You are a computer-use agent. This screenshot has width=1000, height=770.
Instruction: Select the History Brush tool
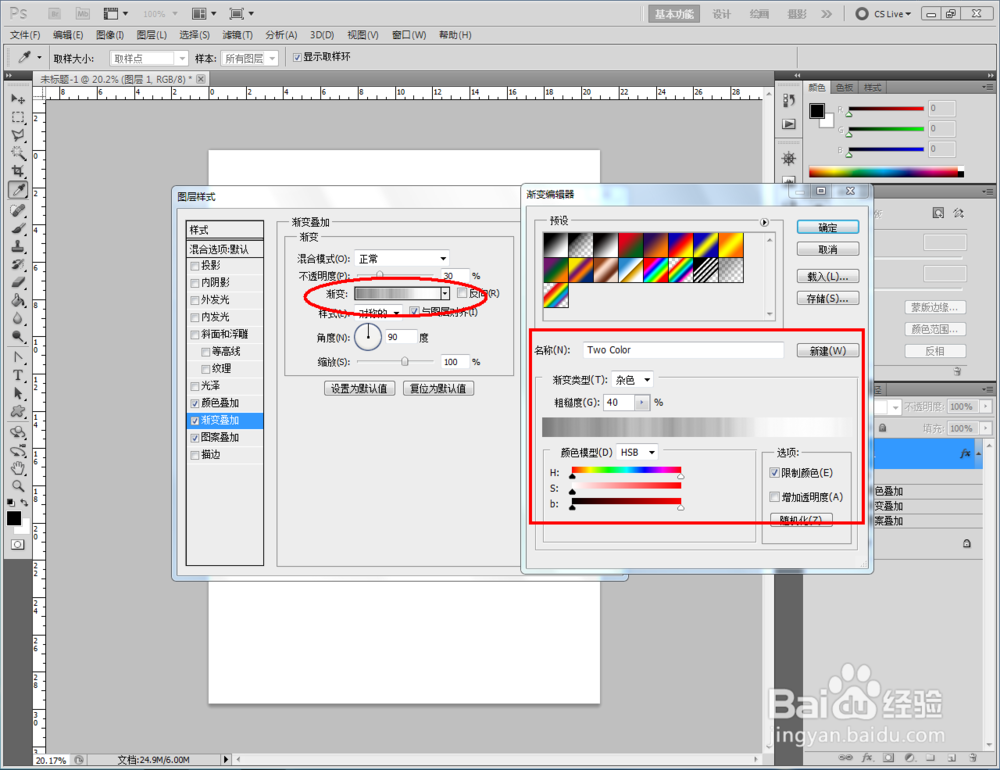pos(18,264)
